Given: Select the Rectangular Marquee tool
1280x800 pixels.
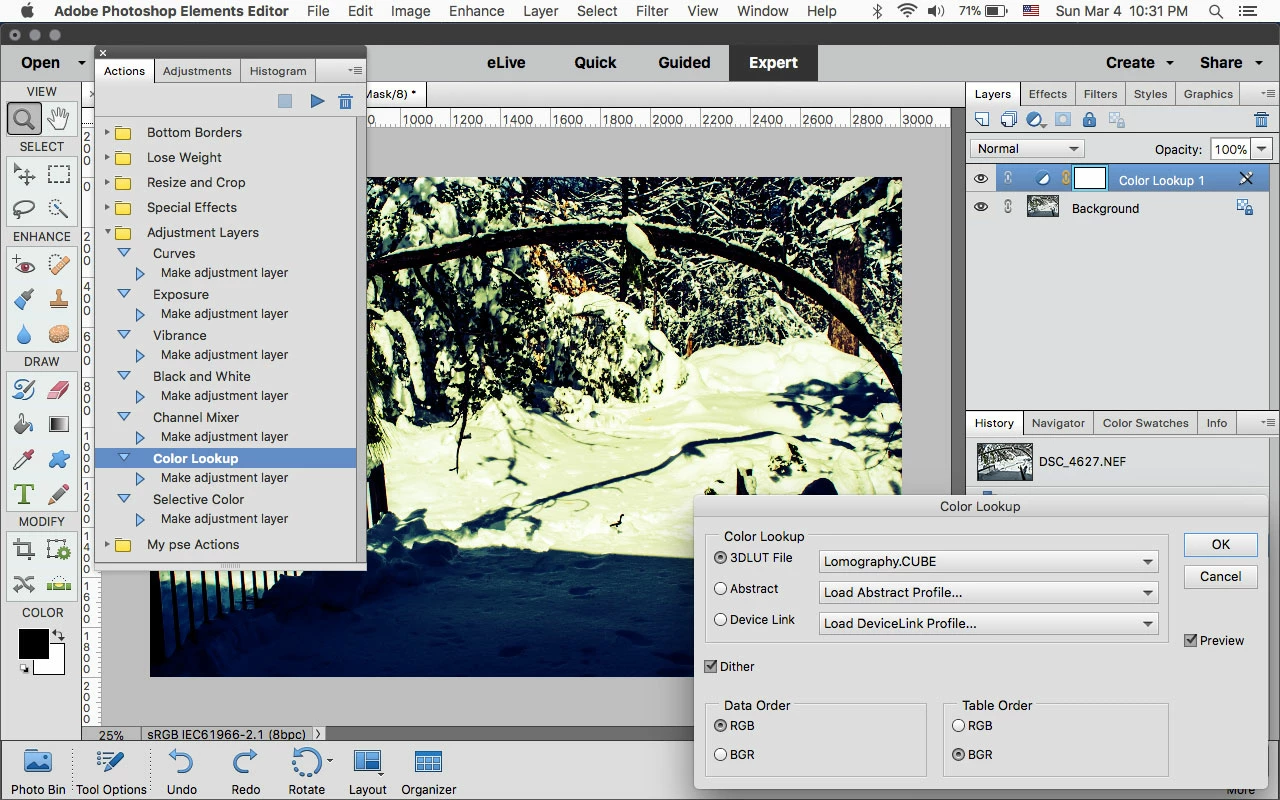Looking at the screenshot, I should point(59,175).
